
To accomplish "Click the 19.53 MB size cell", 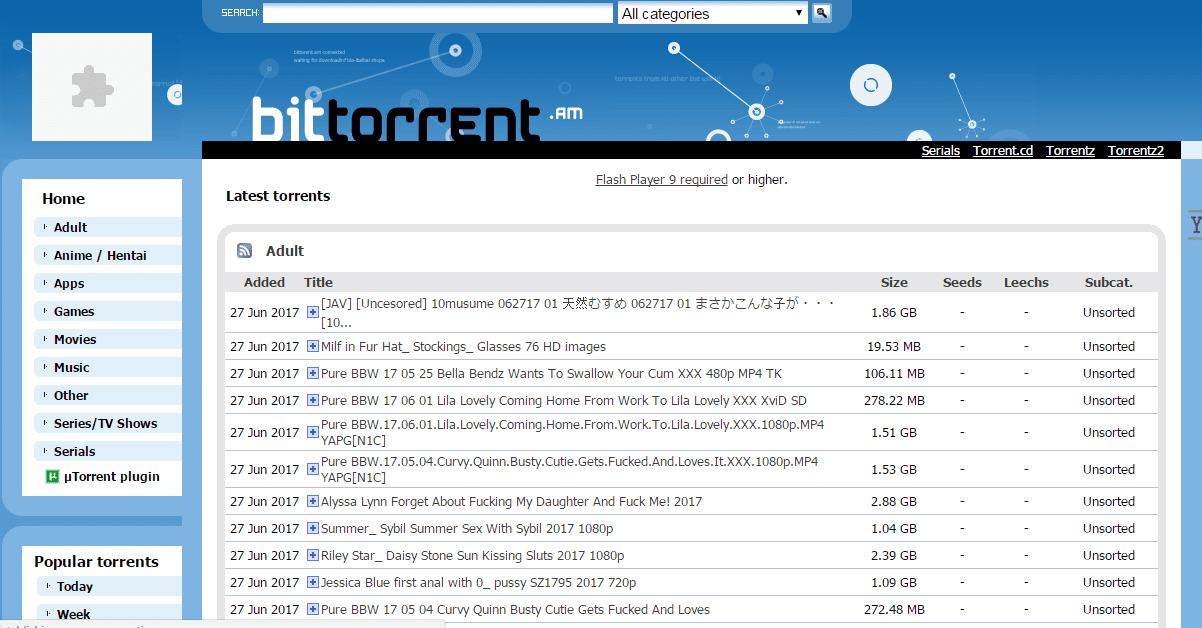I will (894, 346).
